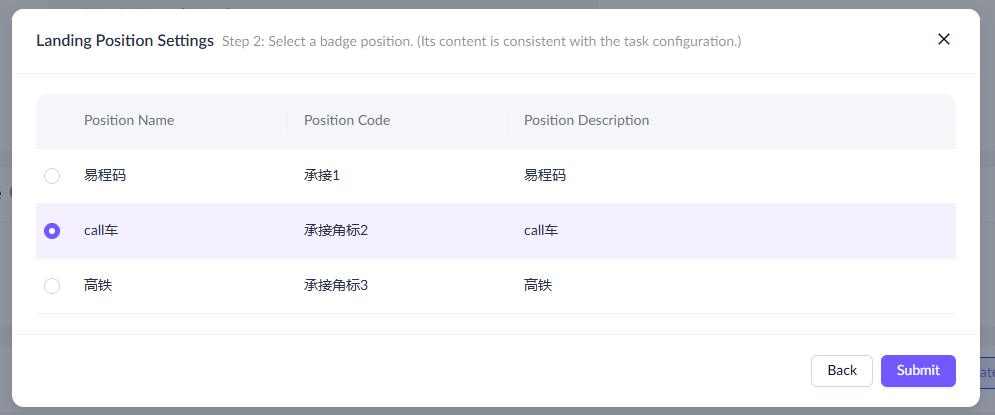Click the position code 承接角标2
Viewport: 995px width, 415px height.
pos(336,231)
